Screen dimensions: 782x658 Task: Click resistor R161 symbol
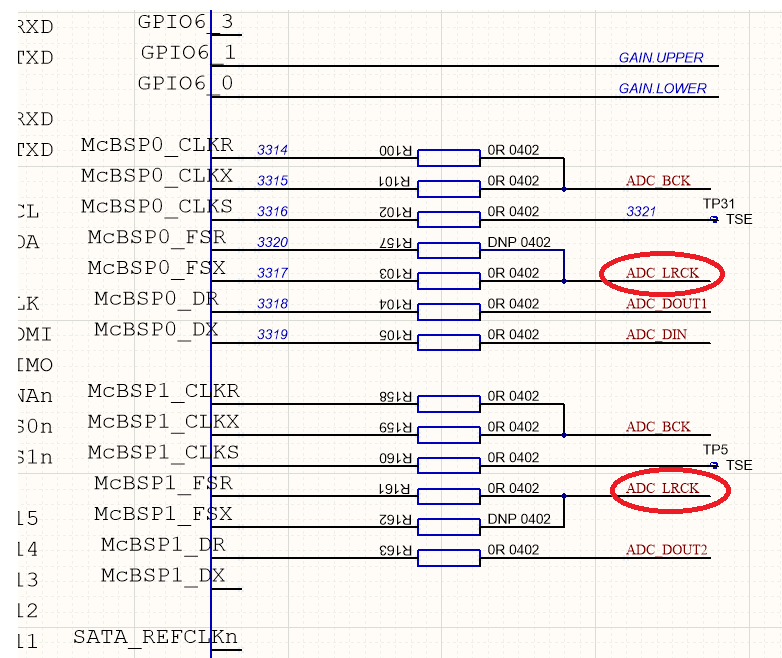point(449,496)
